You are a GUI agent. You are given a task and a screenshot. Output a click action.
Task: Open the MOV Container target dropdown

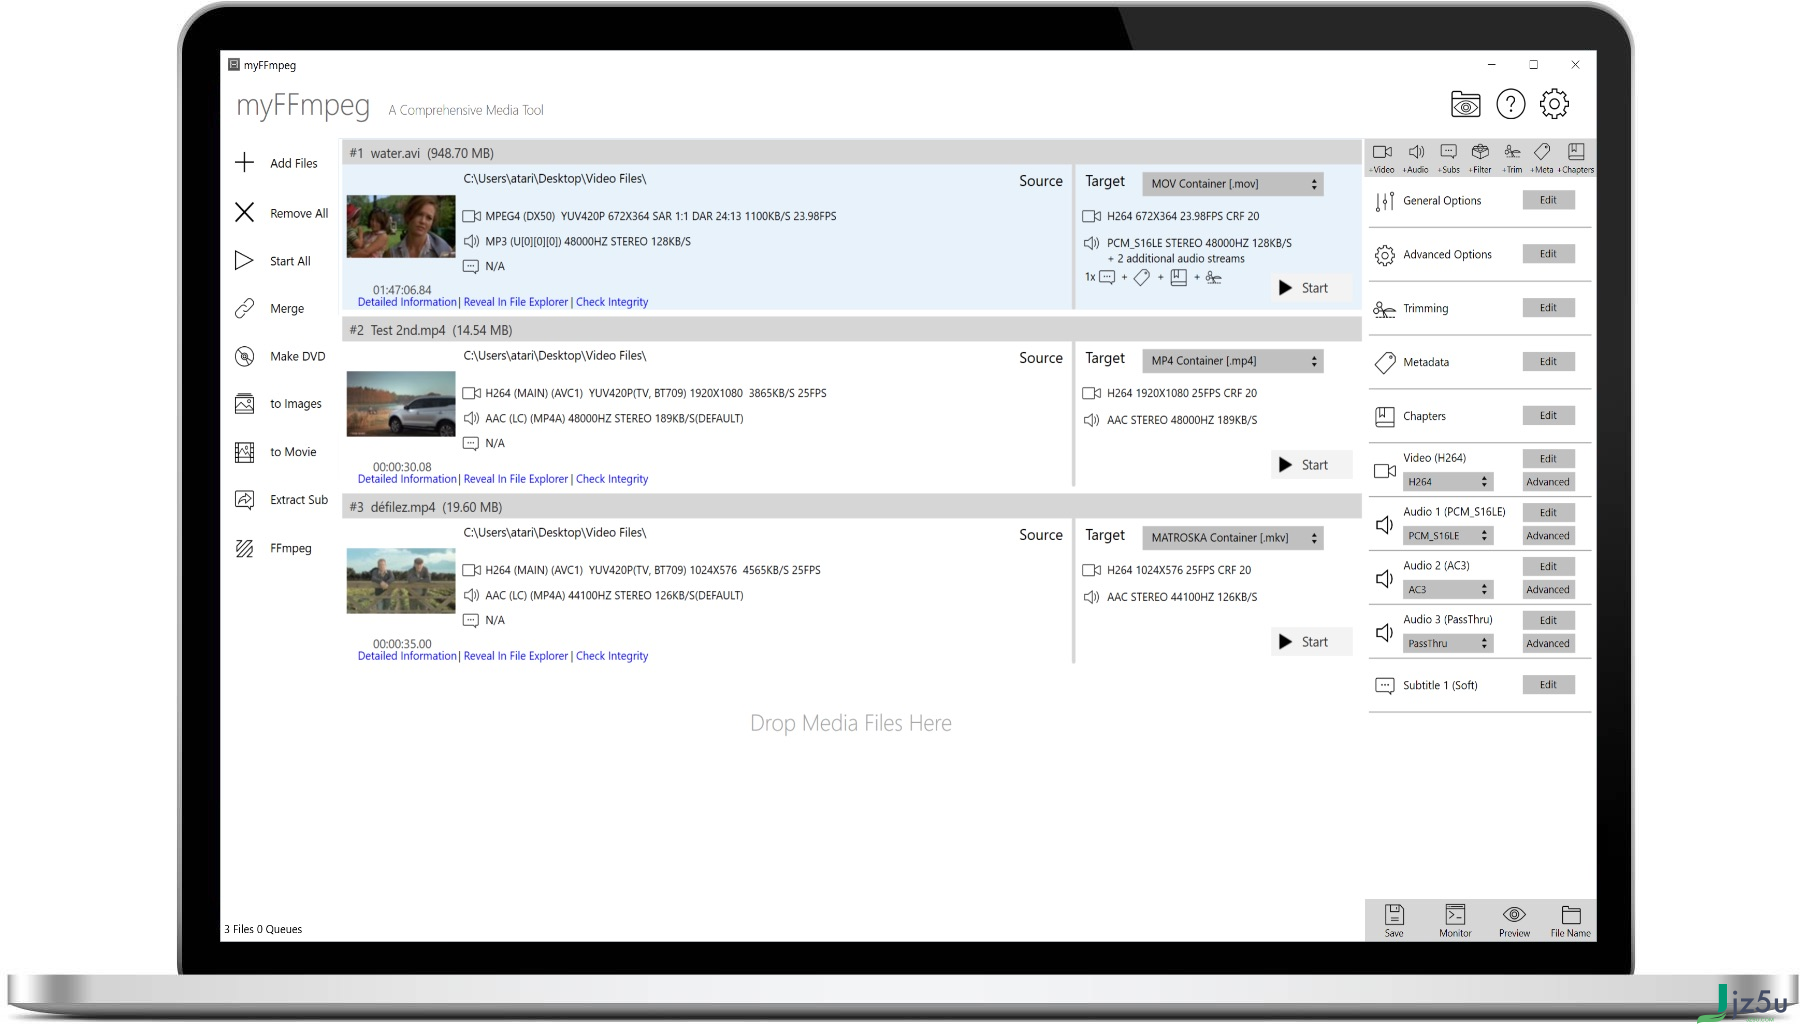pos(1233,184)
